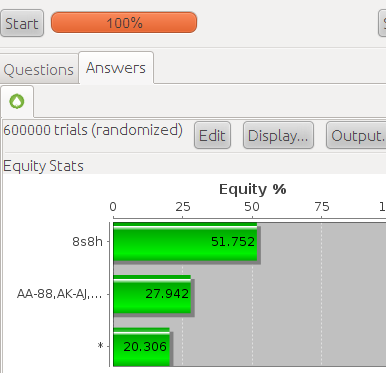Image resolution: width=386 pixels, height=373 pixels.
Task: Click the orange 100% progress bar
Action: click(x=124, y=23)
